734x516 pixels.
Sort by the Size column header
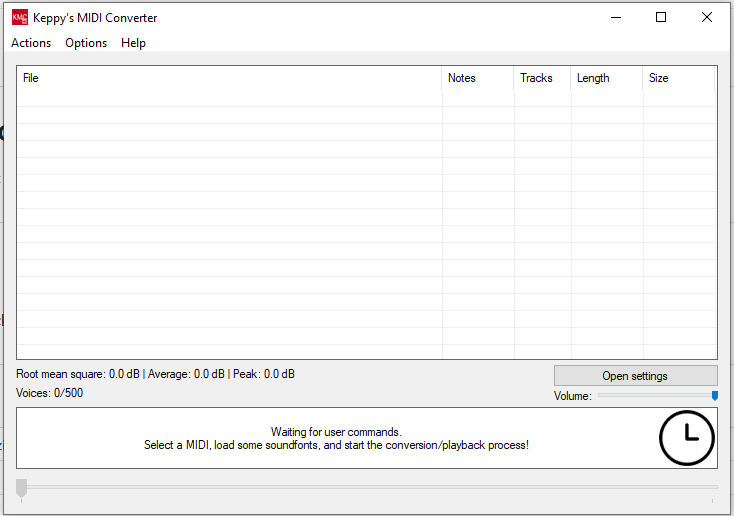point(677,78)
